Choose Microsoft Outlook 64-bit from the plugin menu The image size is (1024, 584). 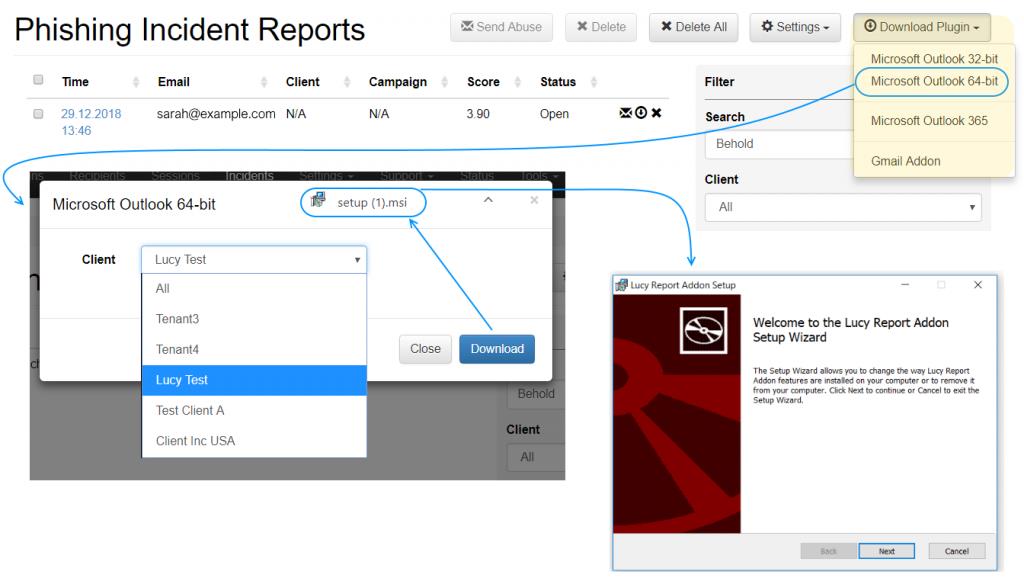(934, 81)
